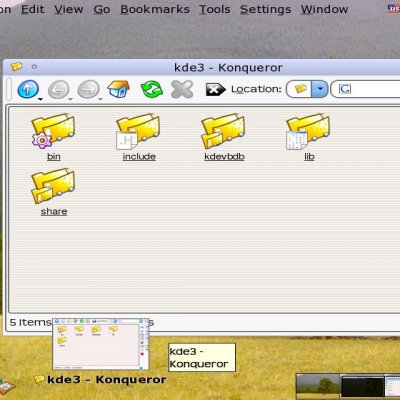Open Forward button history dropdown arrow
Viewport: 400px width, 400px height.
point(100,99)
